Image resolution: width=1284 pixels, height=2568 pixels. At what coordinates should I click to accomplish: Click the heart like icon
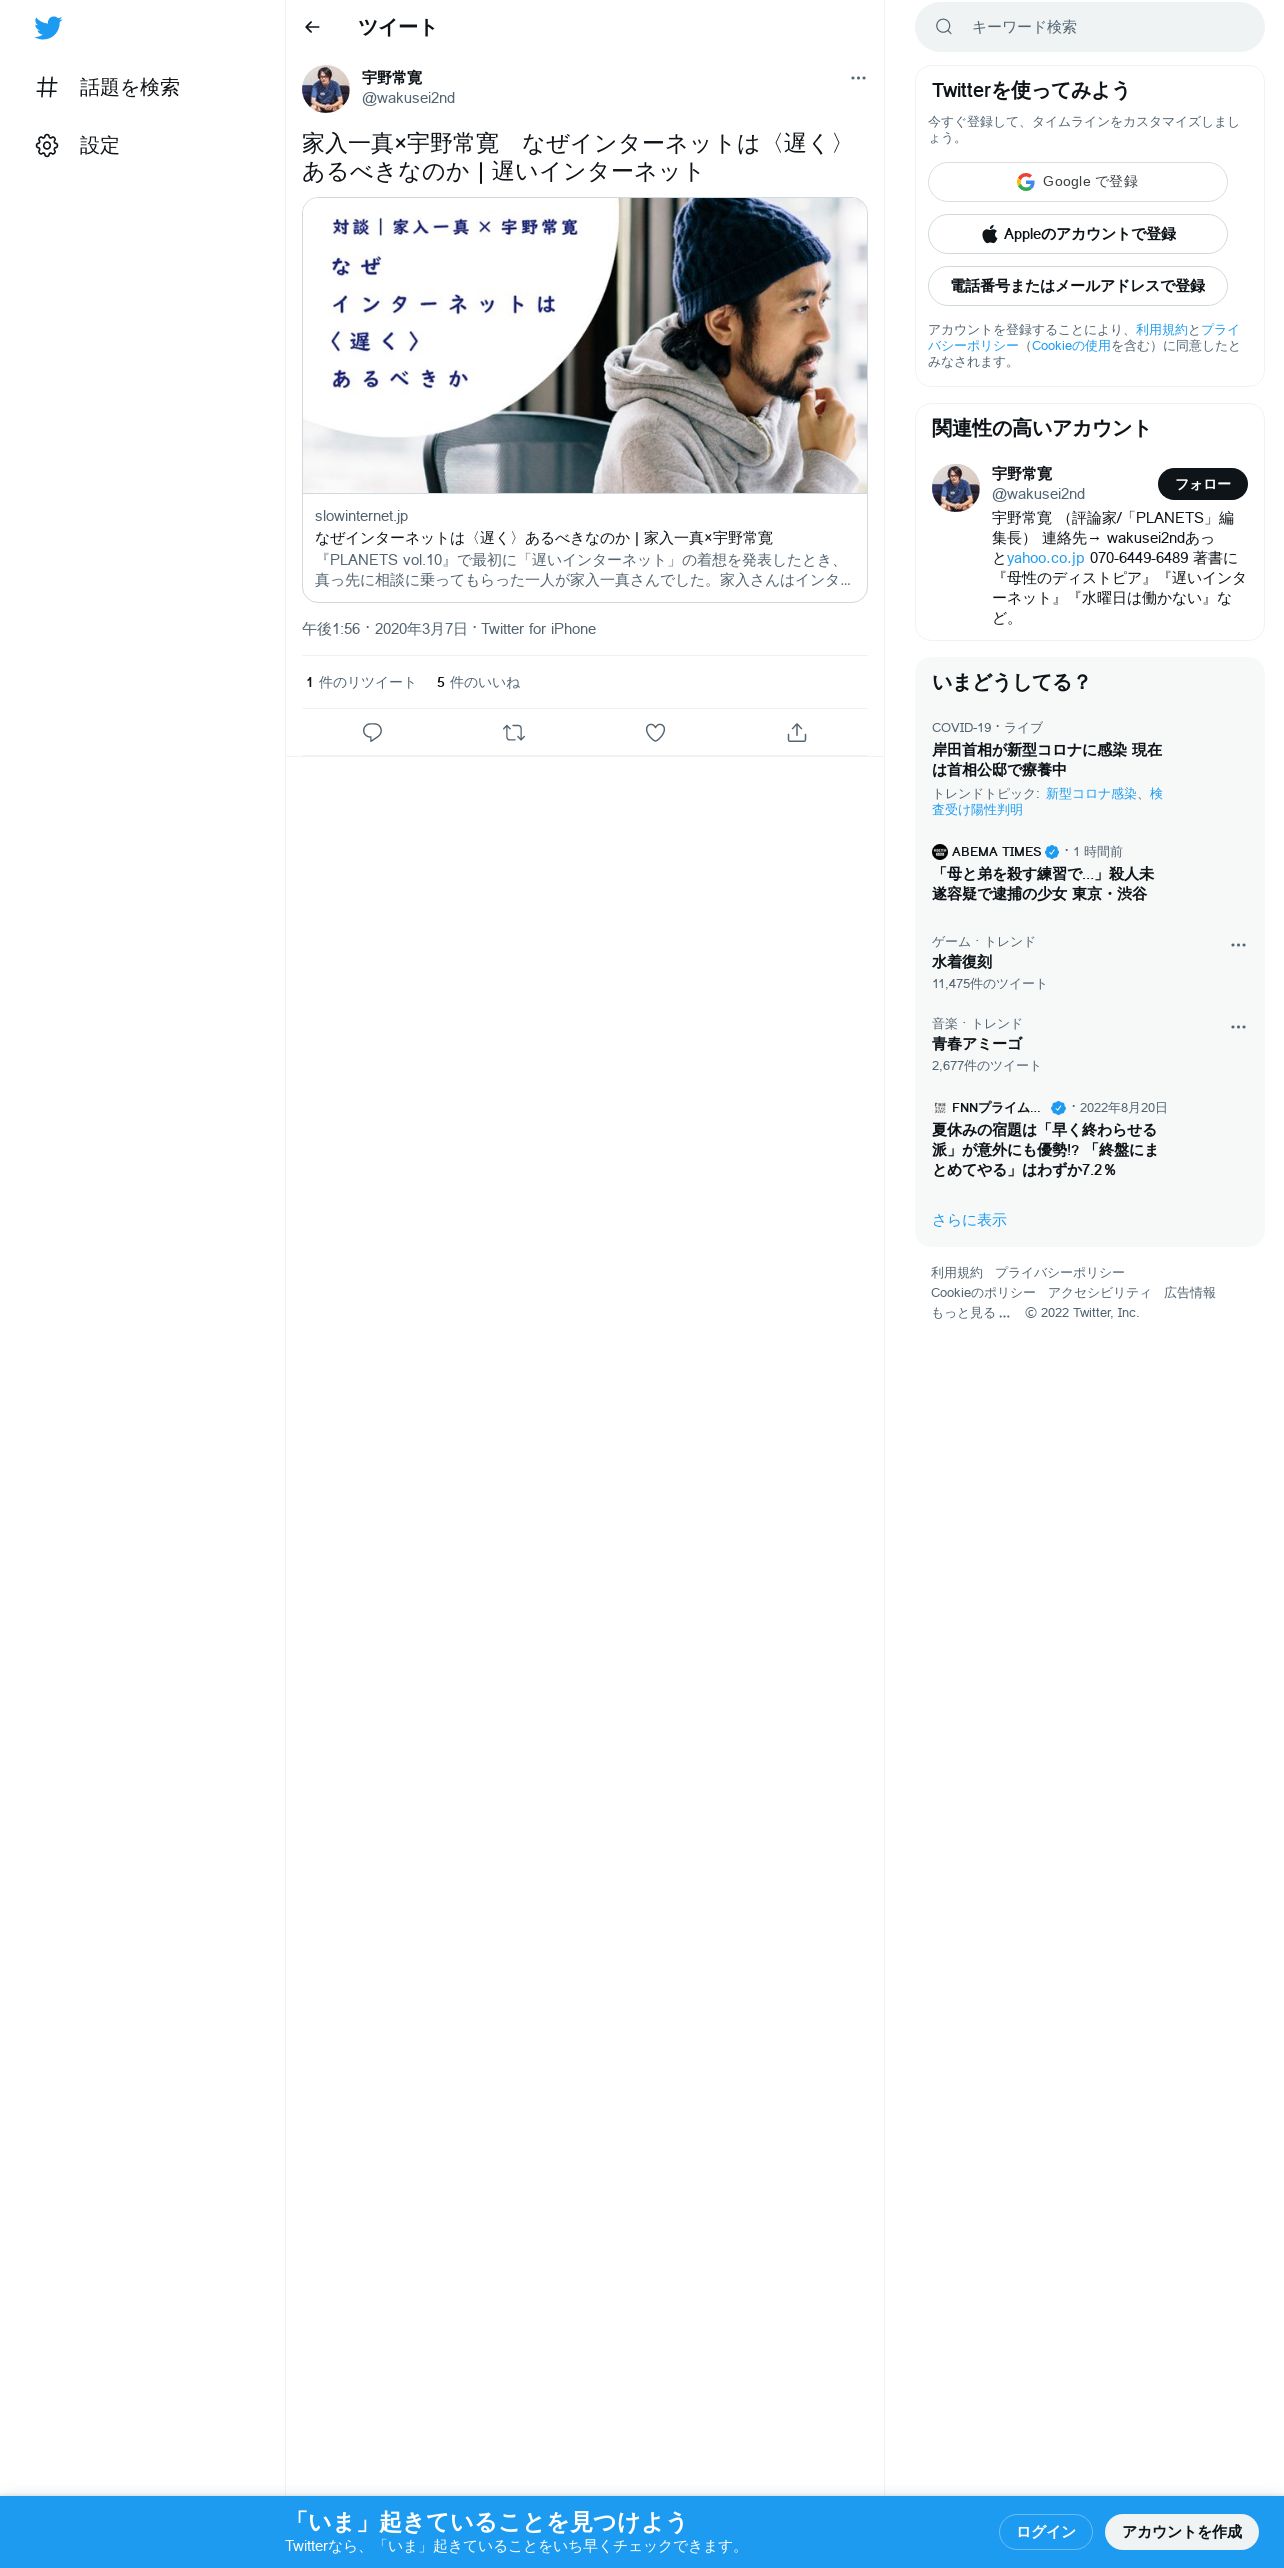[655, 733]
